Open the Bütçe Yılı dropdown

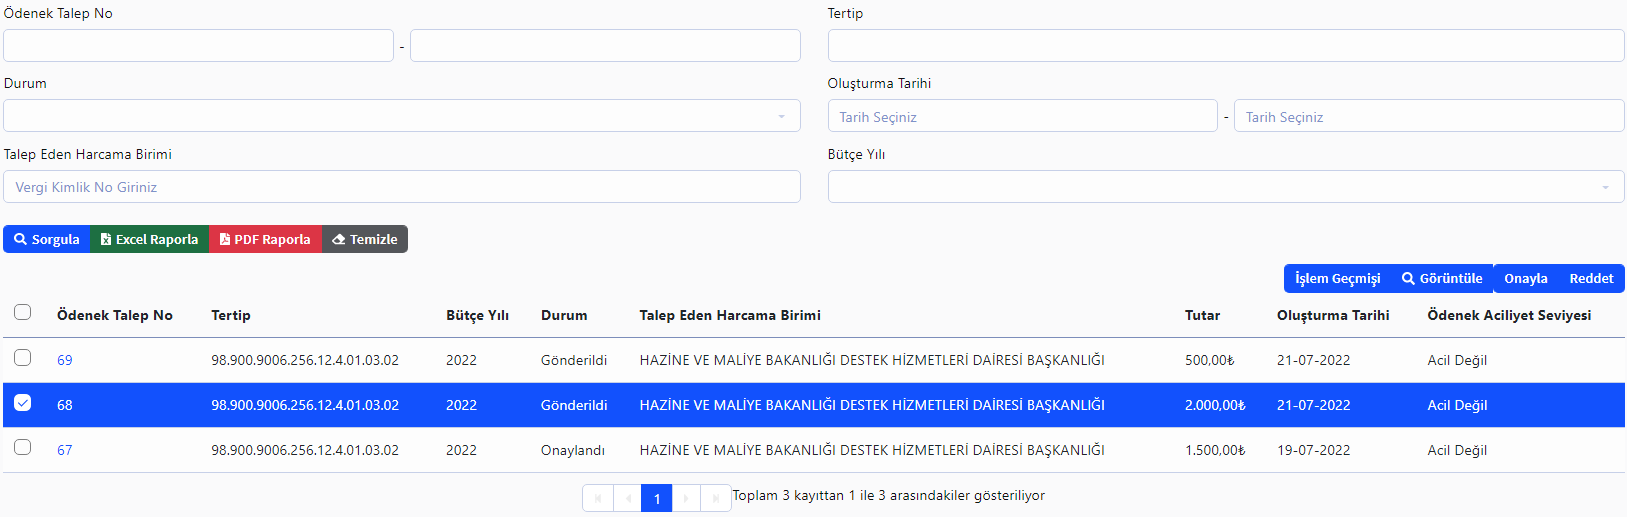pyautogui.click(x=1225, y=187)
